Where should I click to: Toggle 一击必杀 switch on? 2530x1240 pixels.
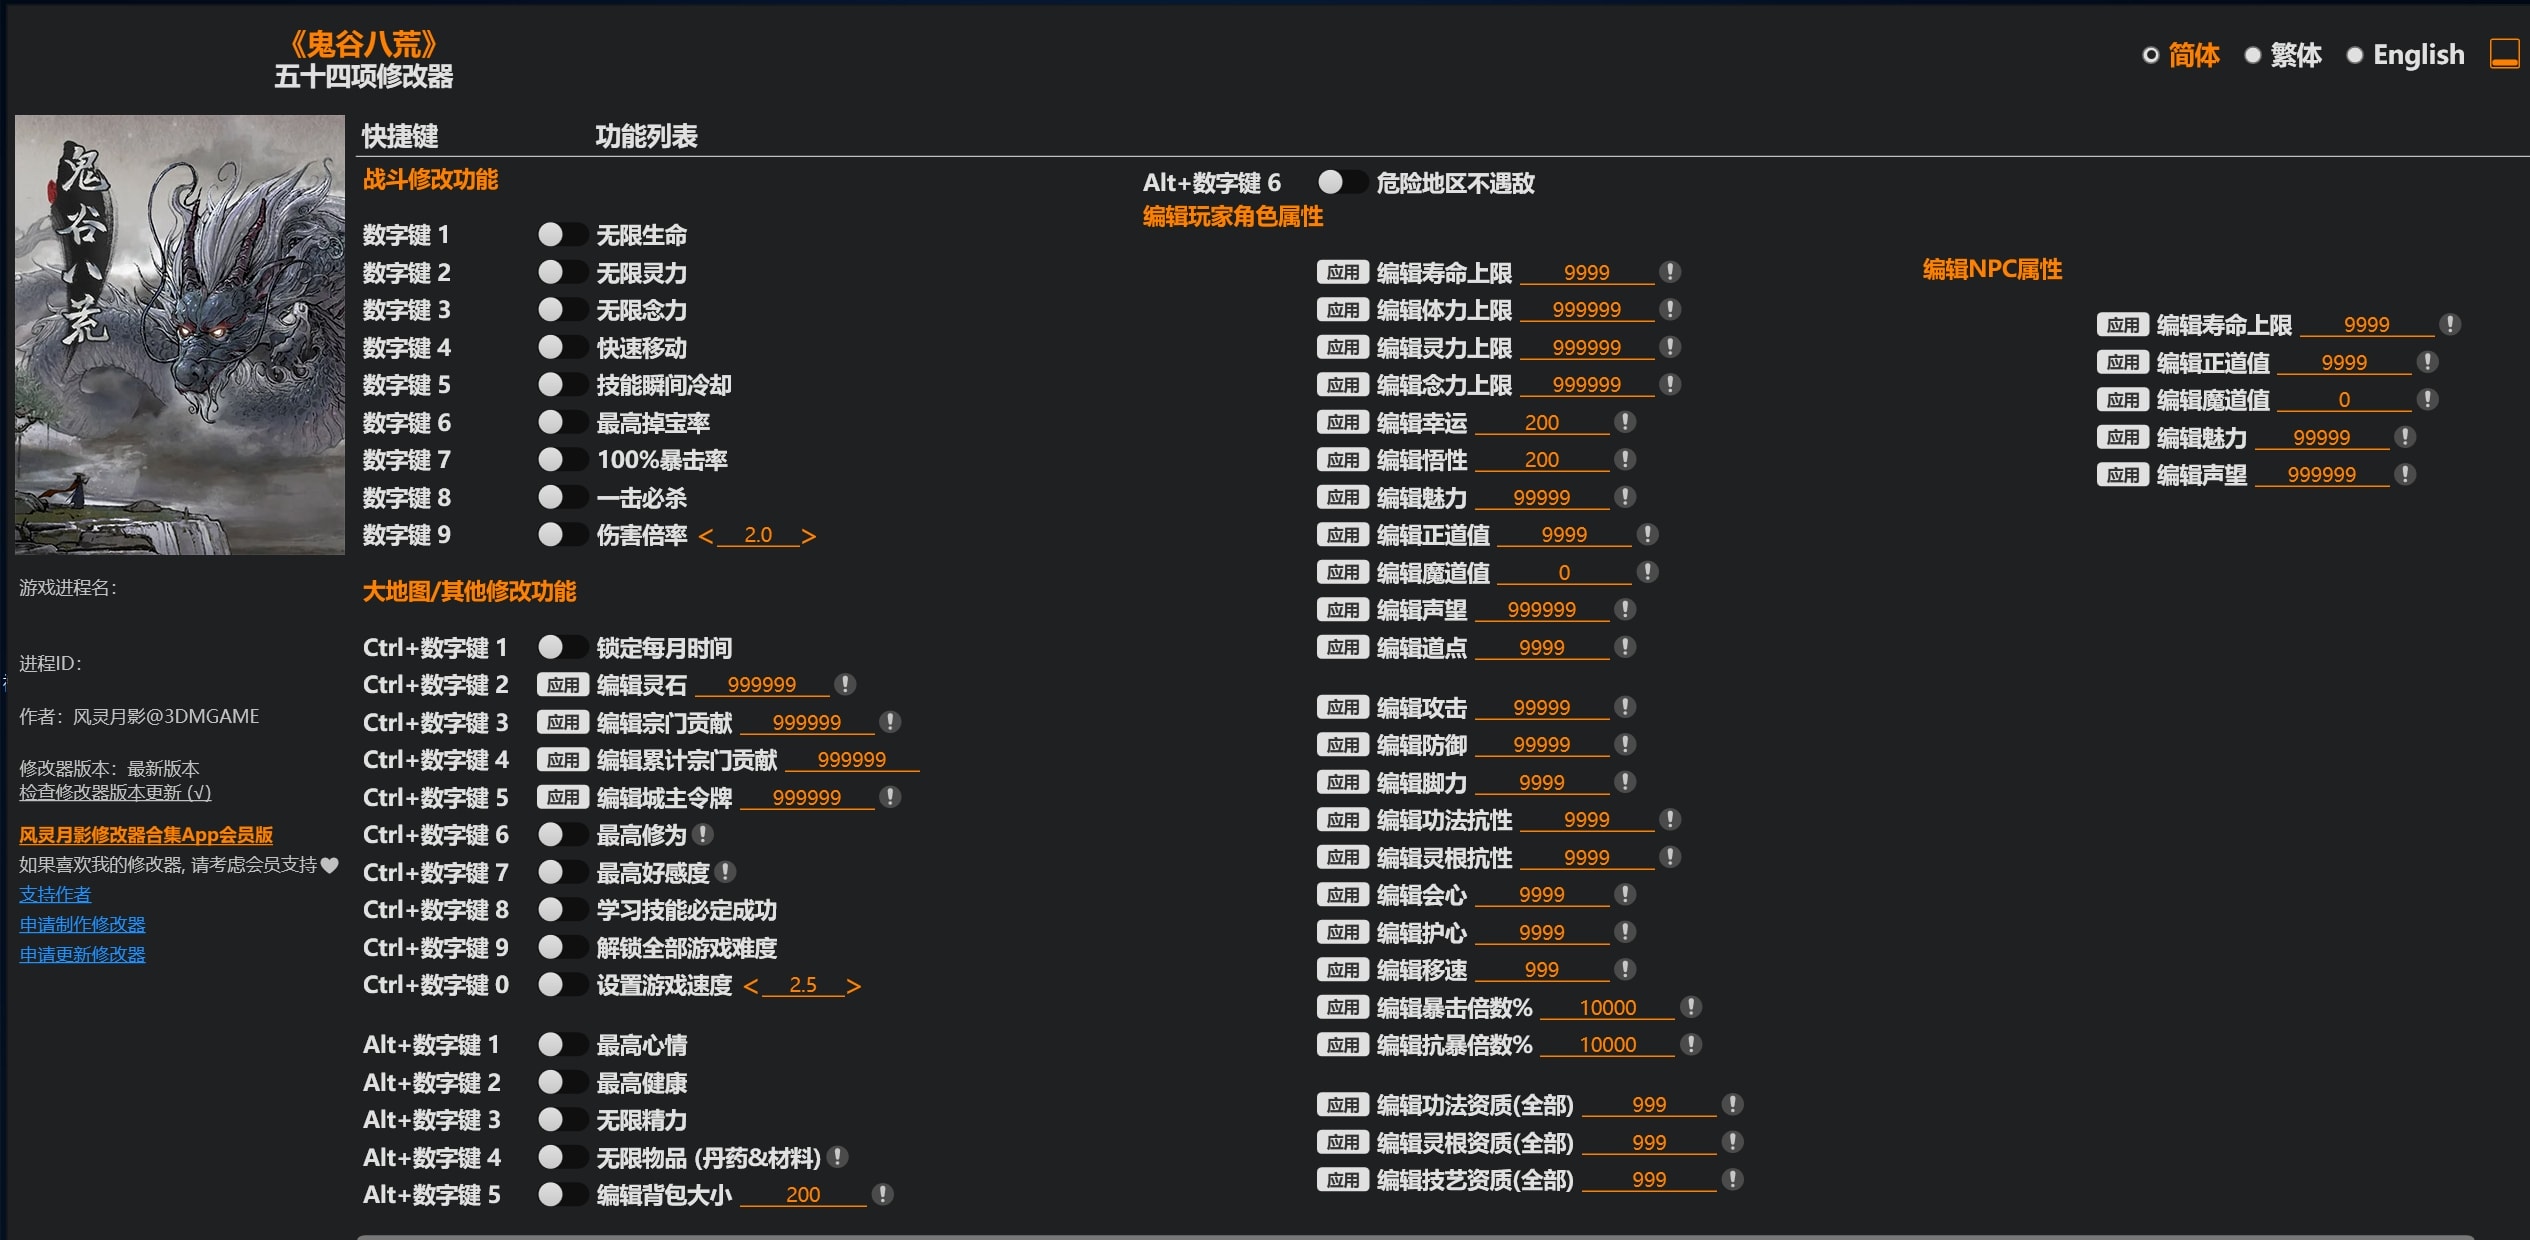[561, 497]
